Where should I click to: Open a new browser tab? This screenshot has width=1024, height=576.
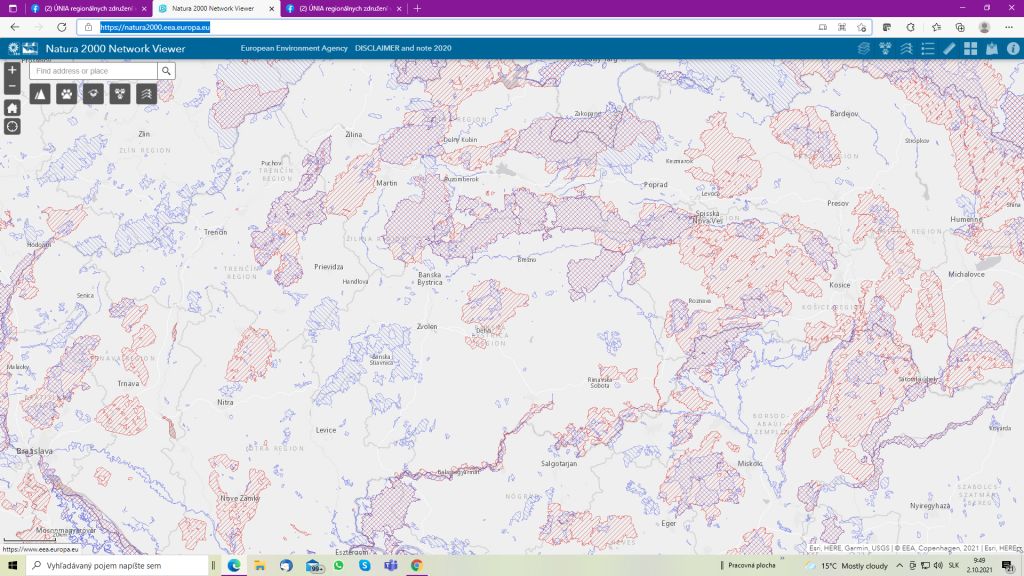pyautogui.click(x=417, y=8)
